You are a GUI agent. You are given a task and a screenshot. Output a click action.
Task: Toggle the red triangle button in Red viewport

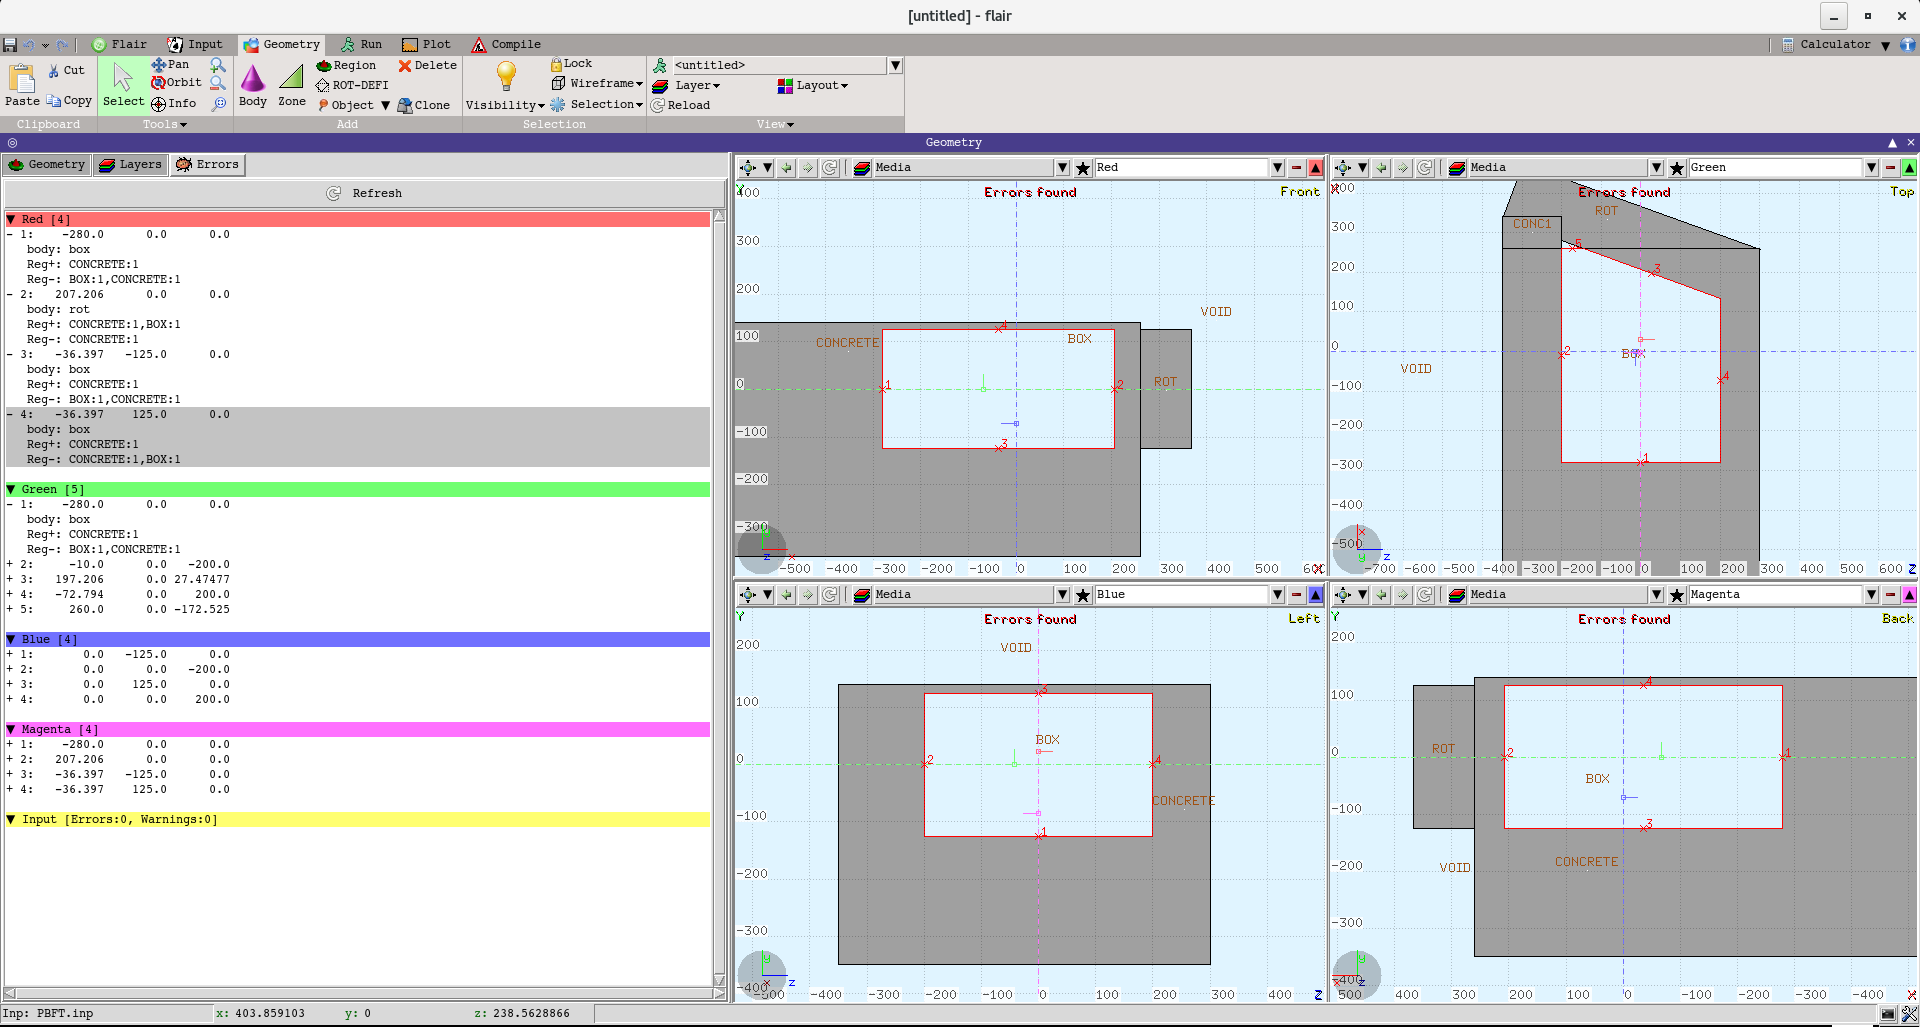tap(1316, 168)
